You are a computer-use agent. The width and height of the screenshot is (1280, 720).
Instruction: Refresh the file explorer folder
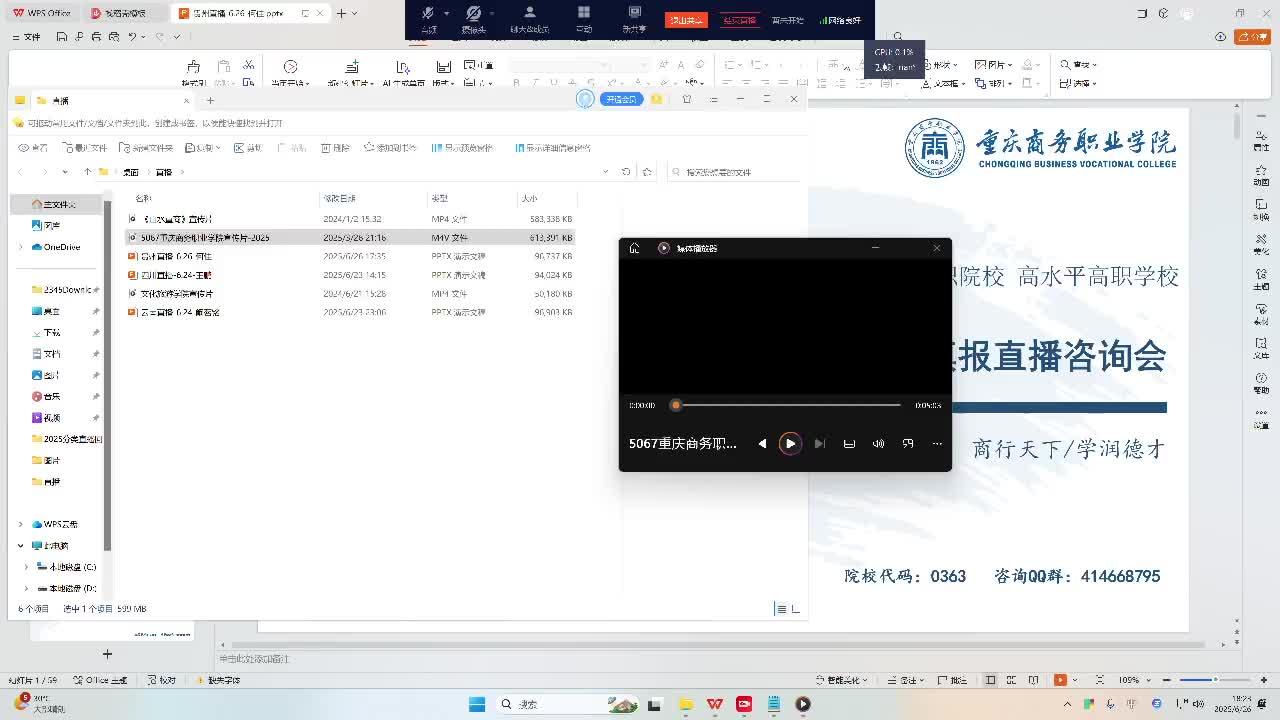click(x=626, y=172)
